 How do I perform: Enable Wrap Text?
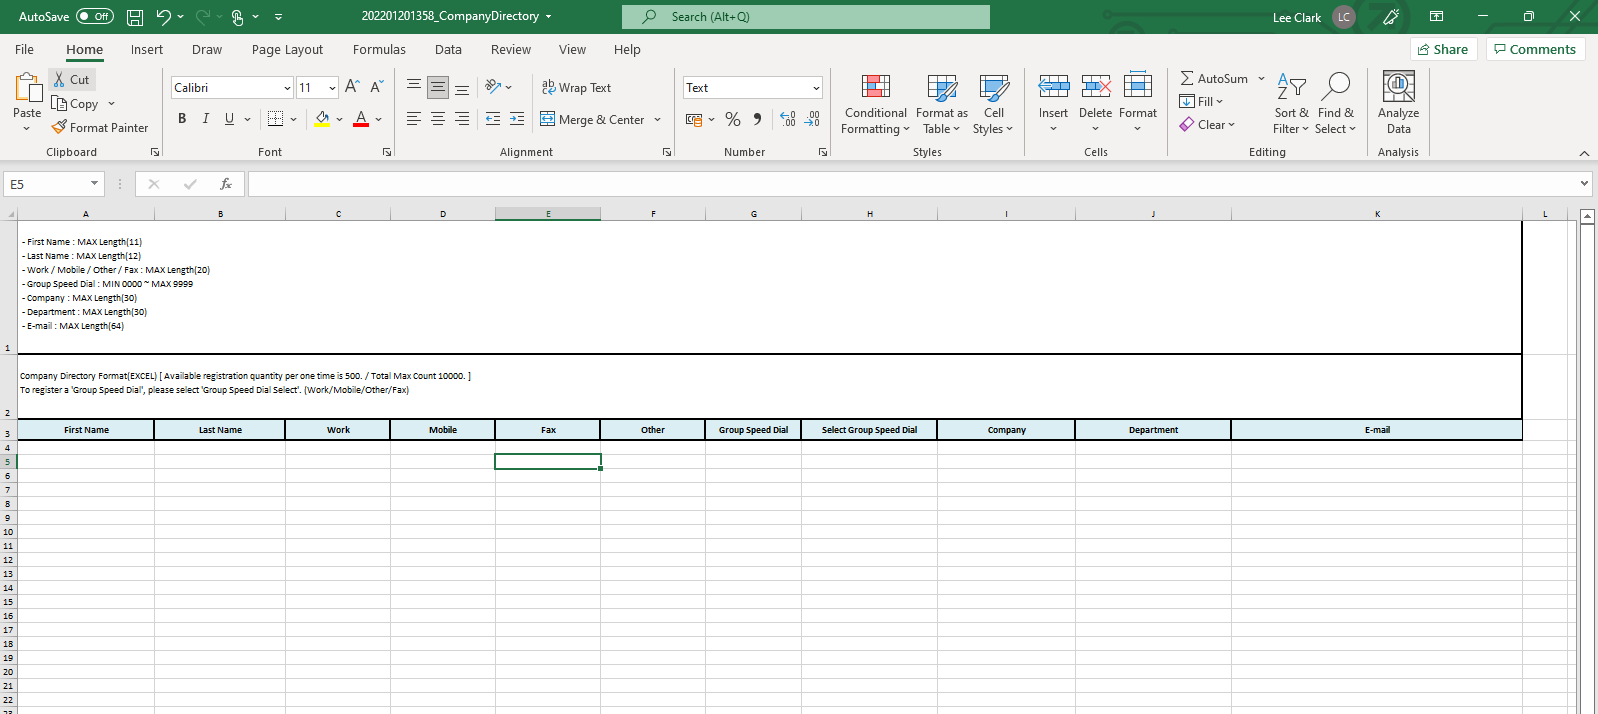coord(576,87)
